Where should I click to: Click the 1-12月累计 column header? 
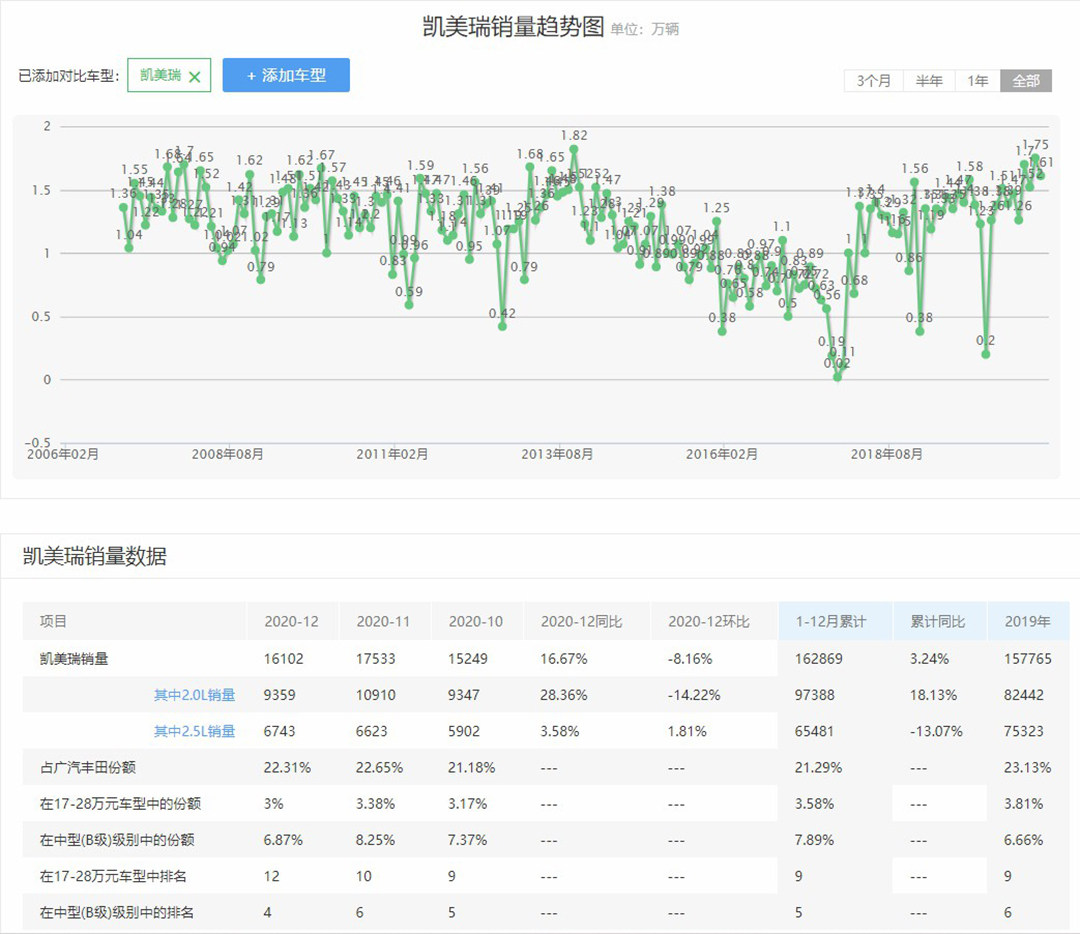tap(830, 621)
